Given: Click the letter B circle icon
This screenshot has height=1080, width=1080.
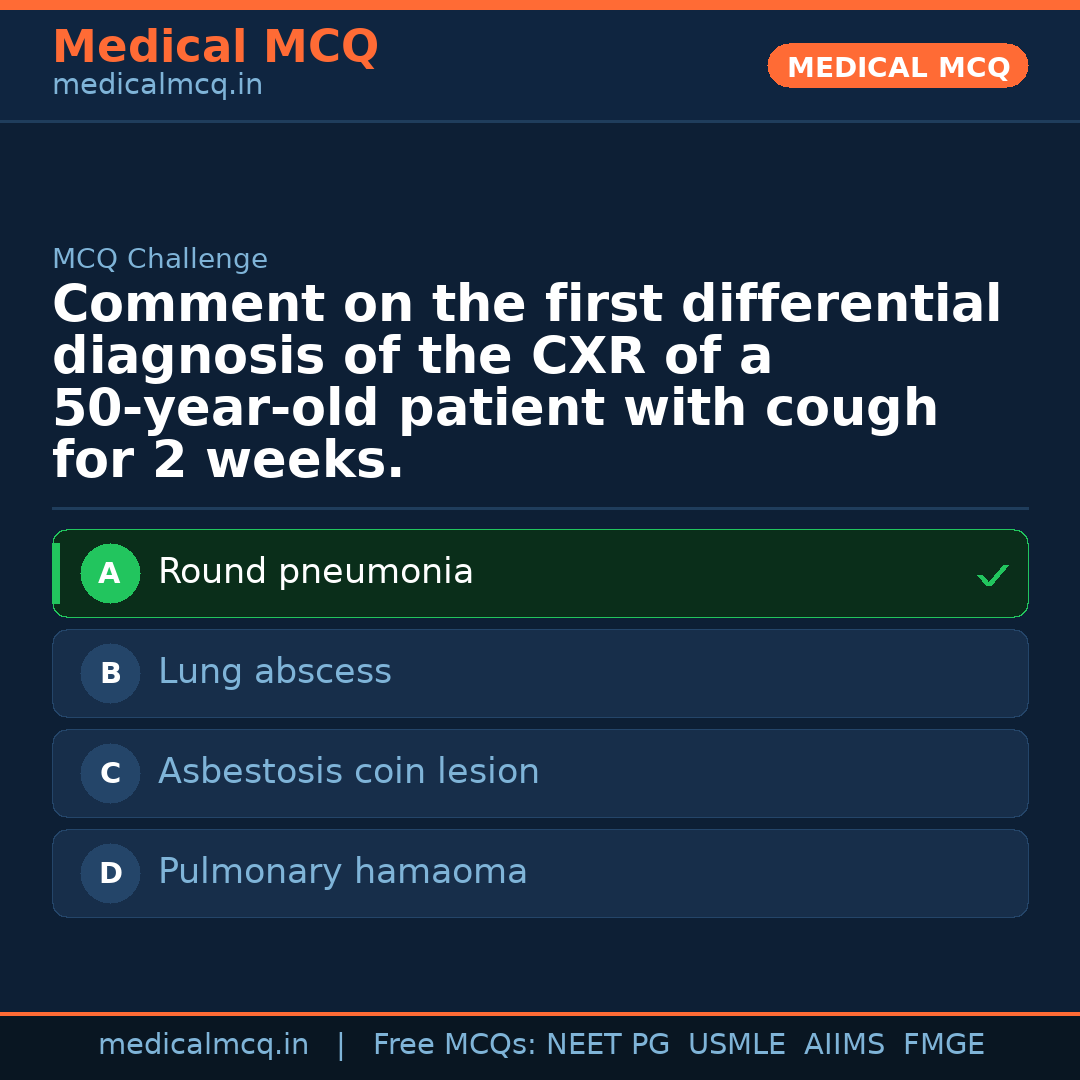Looking at the screenshot, I should pos(110,674).
